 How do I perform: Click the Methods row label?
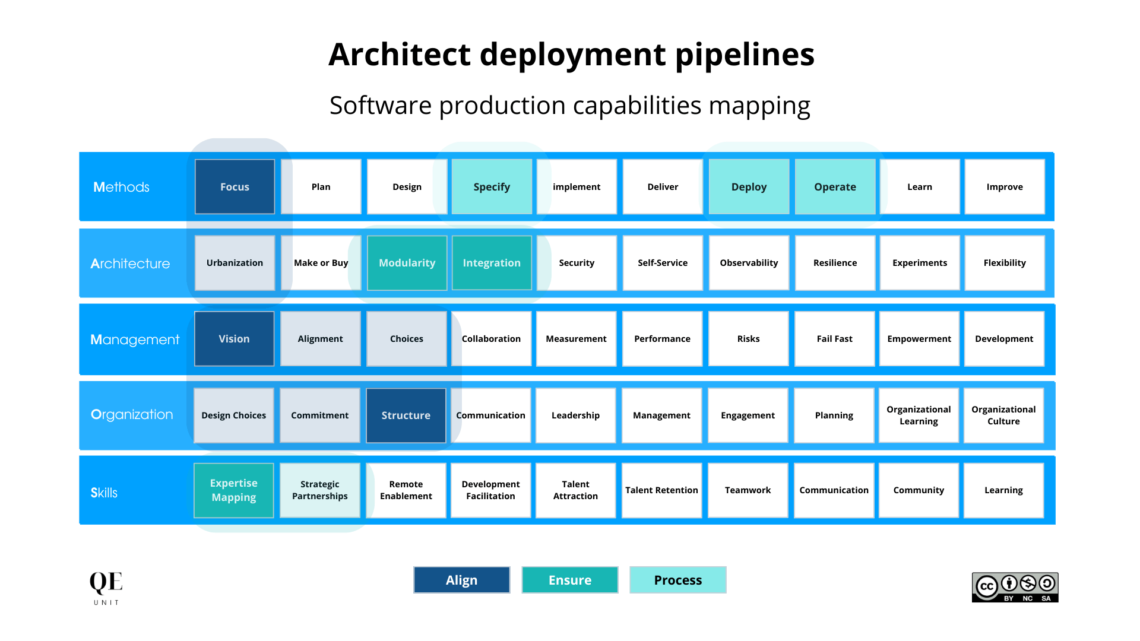pyautogui.click(x=131, y=186)
